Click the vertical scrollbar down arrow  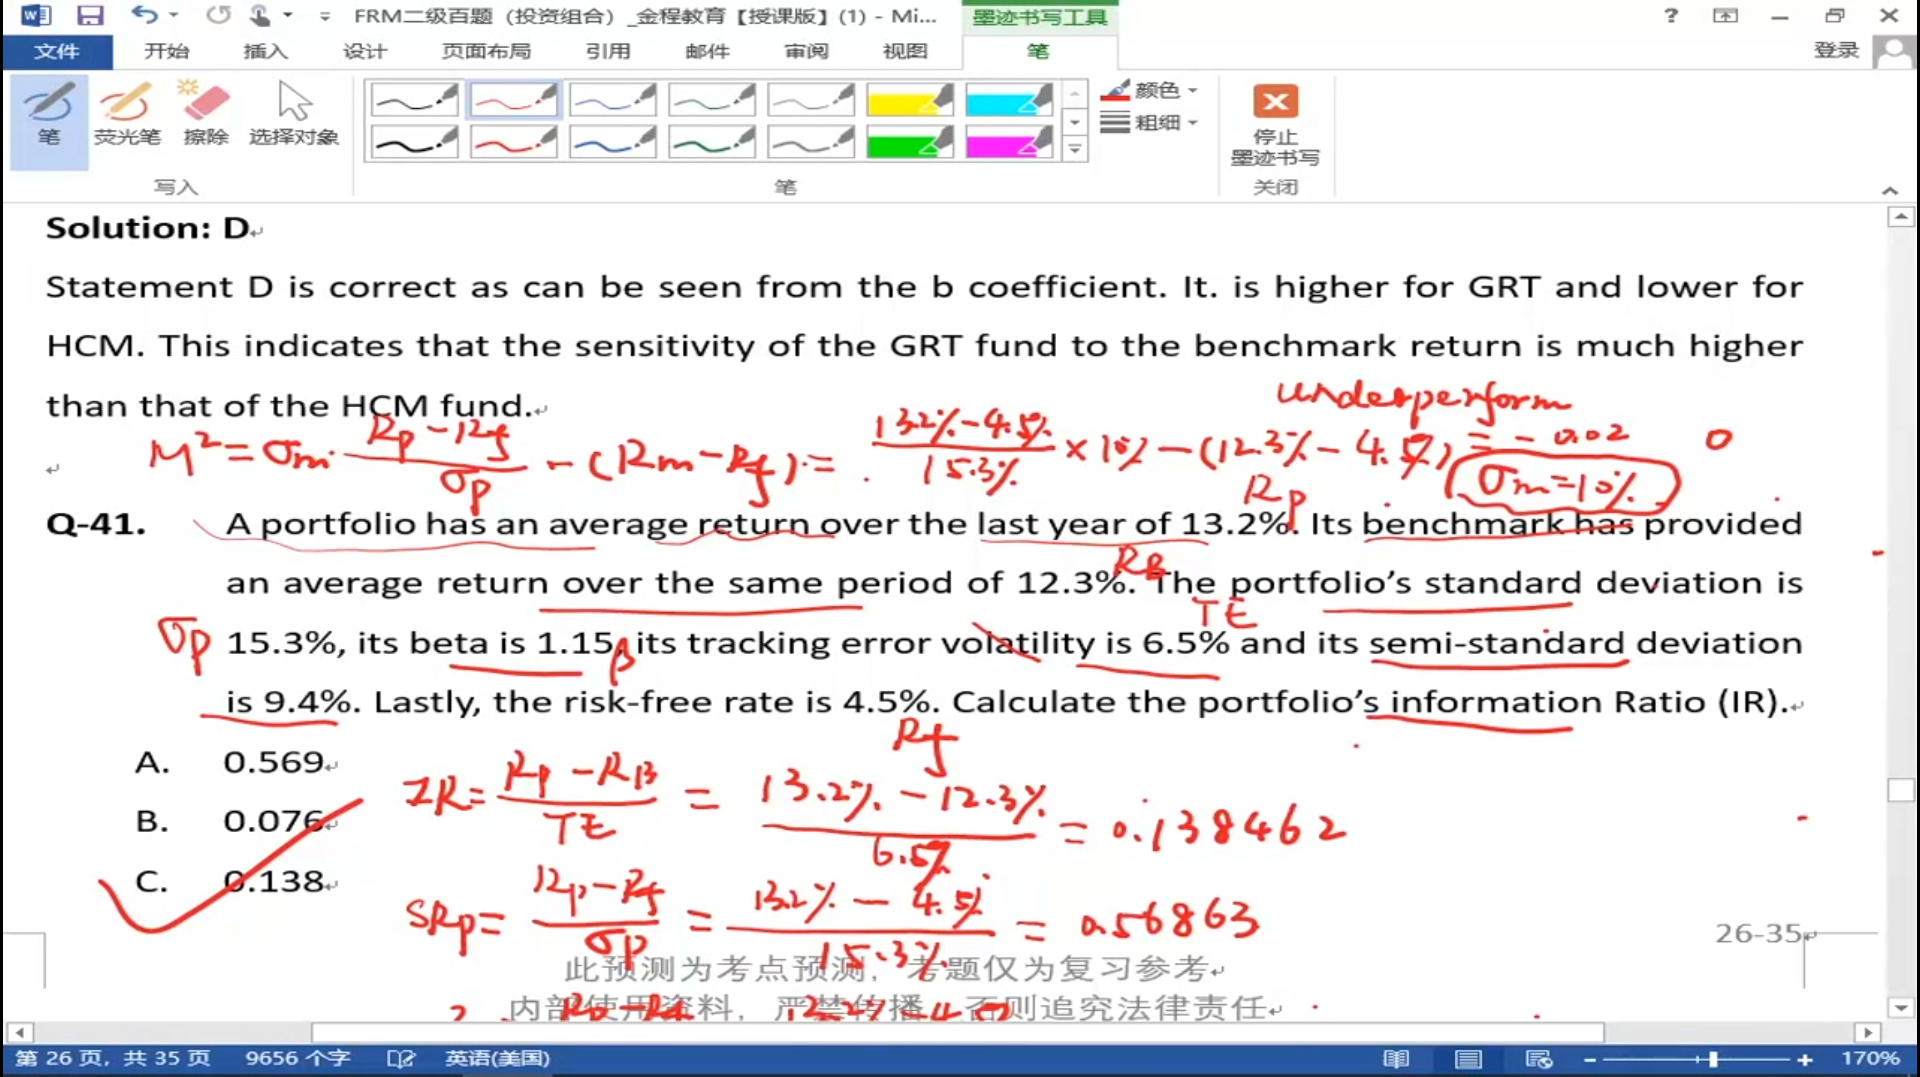1900,1008
